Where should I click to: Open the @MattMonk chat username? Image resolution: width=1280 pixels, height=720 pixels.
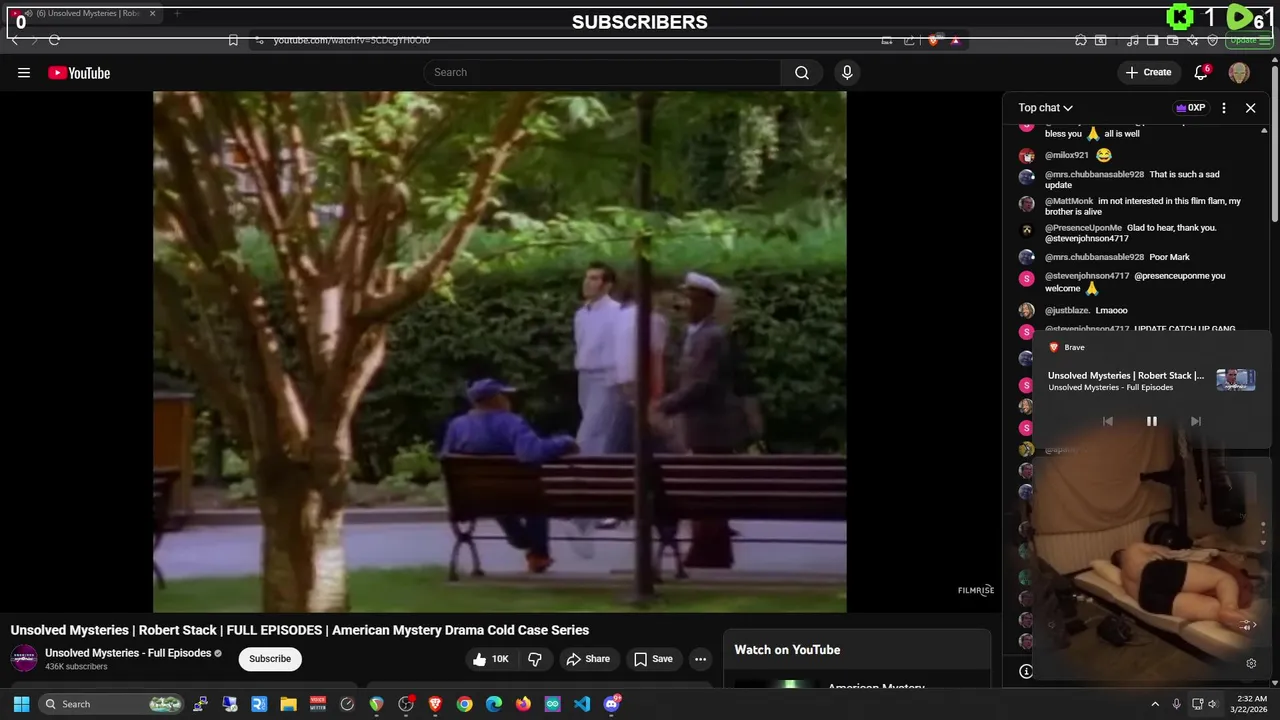(x=1069, y=201)
